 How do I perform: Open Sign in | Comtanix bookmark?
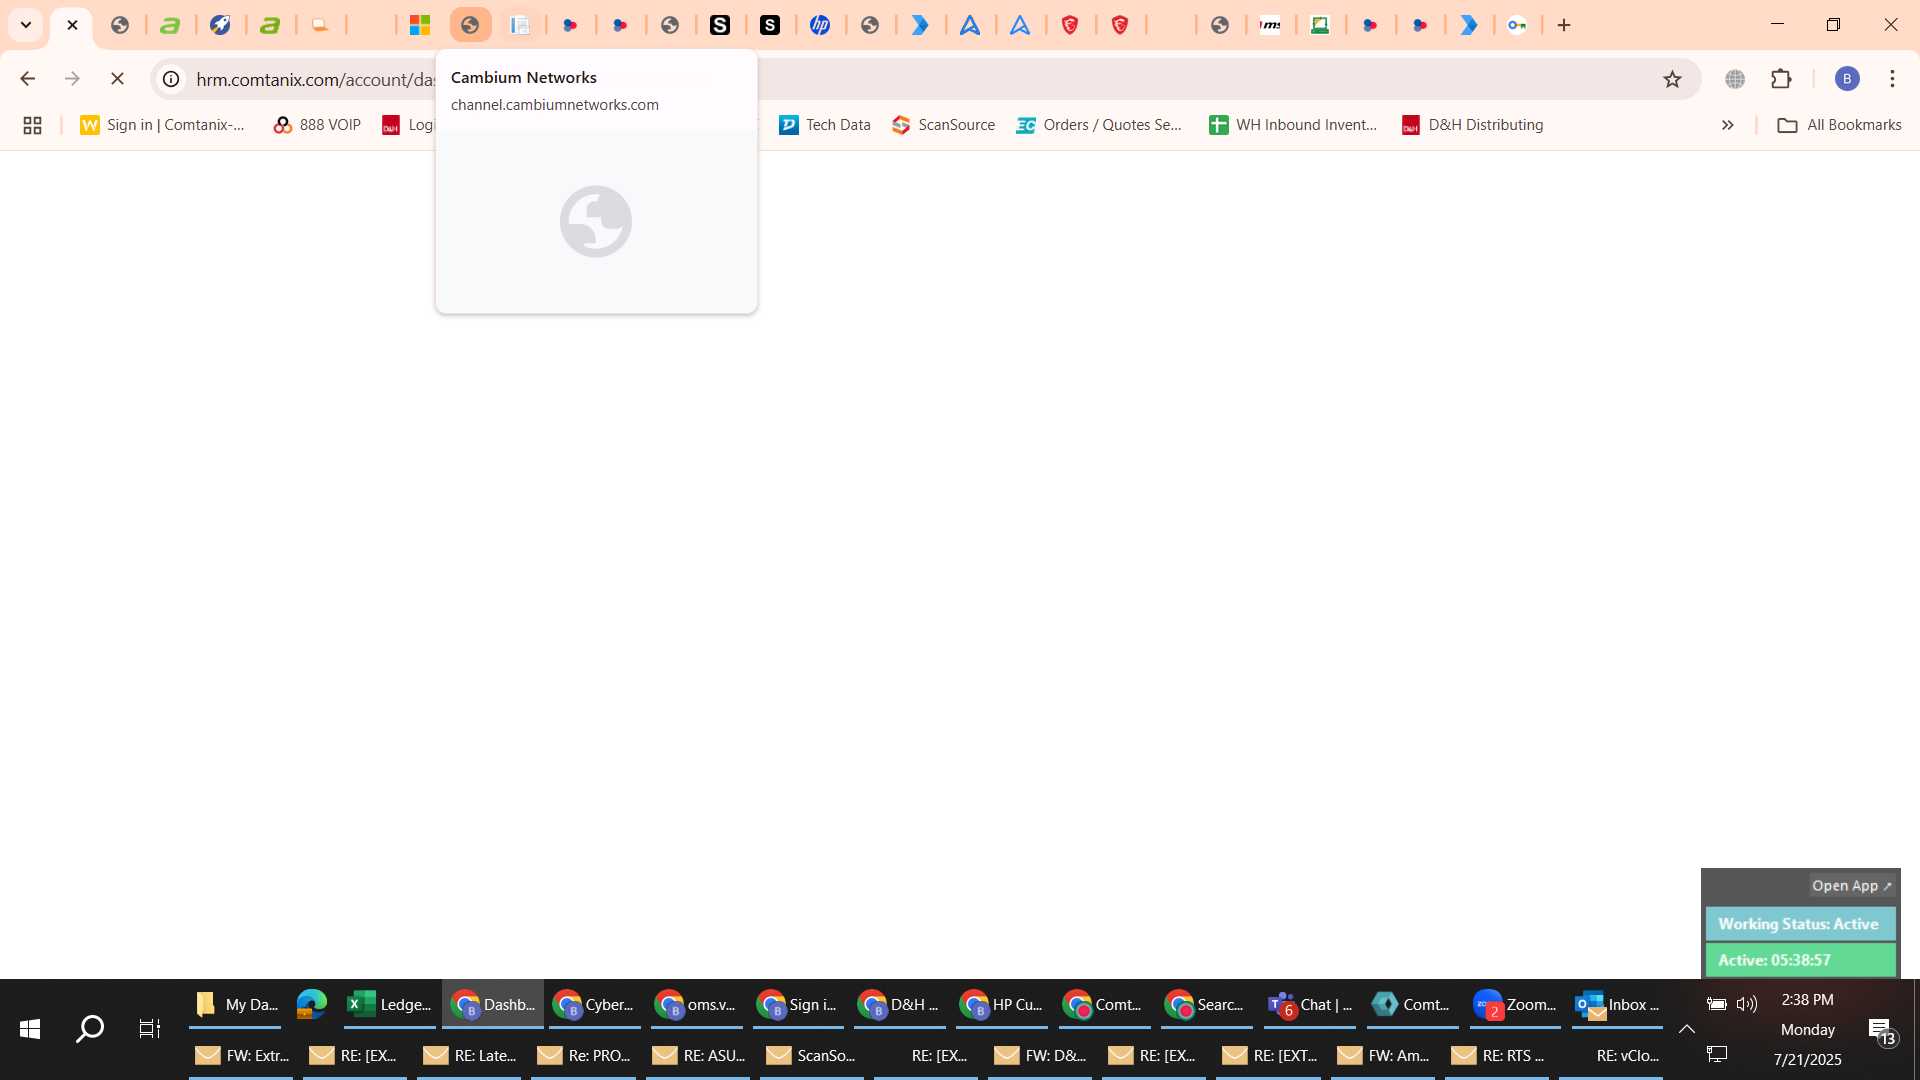[163, 125]
